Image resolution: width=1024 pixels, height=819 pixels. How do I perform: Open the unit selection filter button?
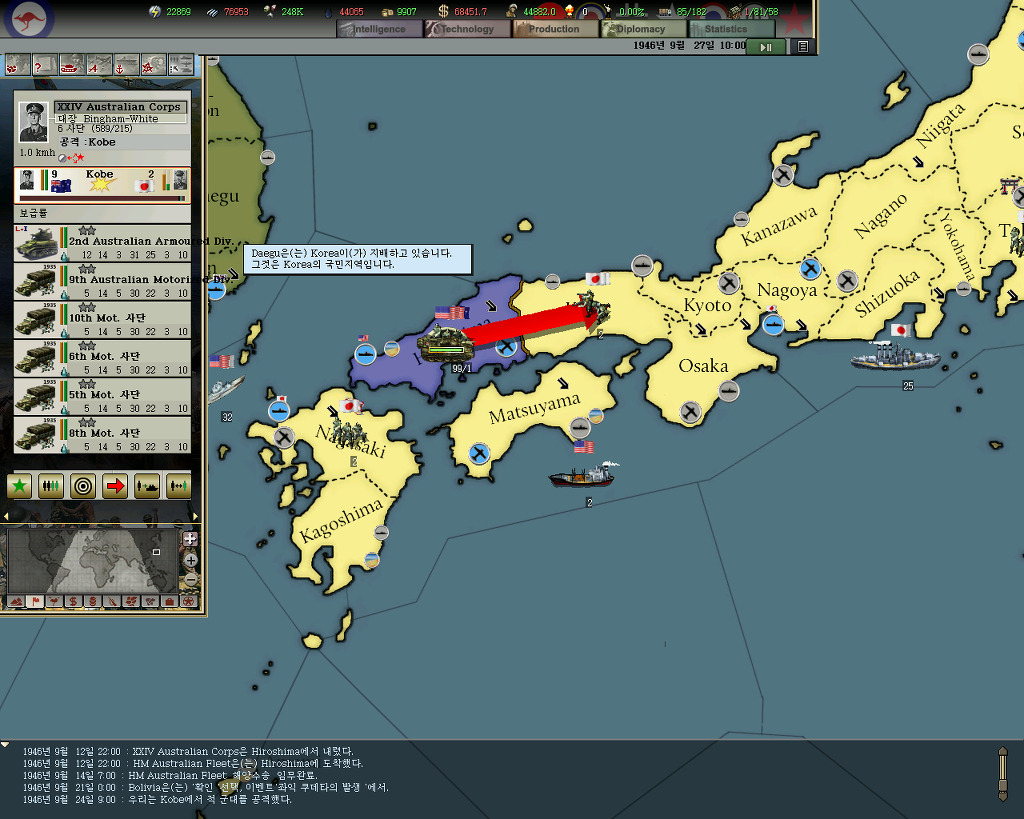tap(181, 65)
